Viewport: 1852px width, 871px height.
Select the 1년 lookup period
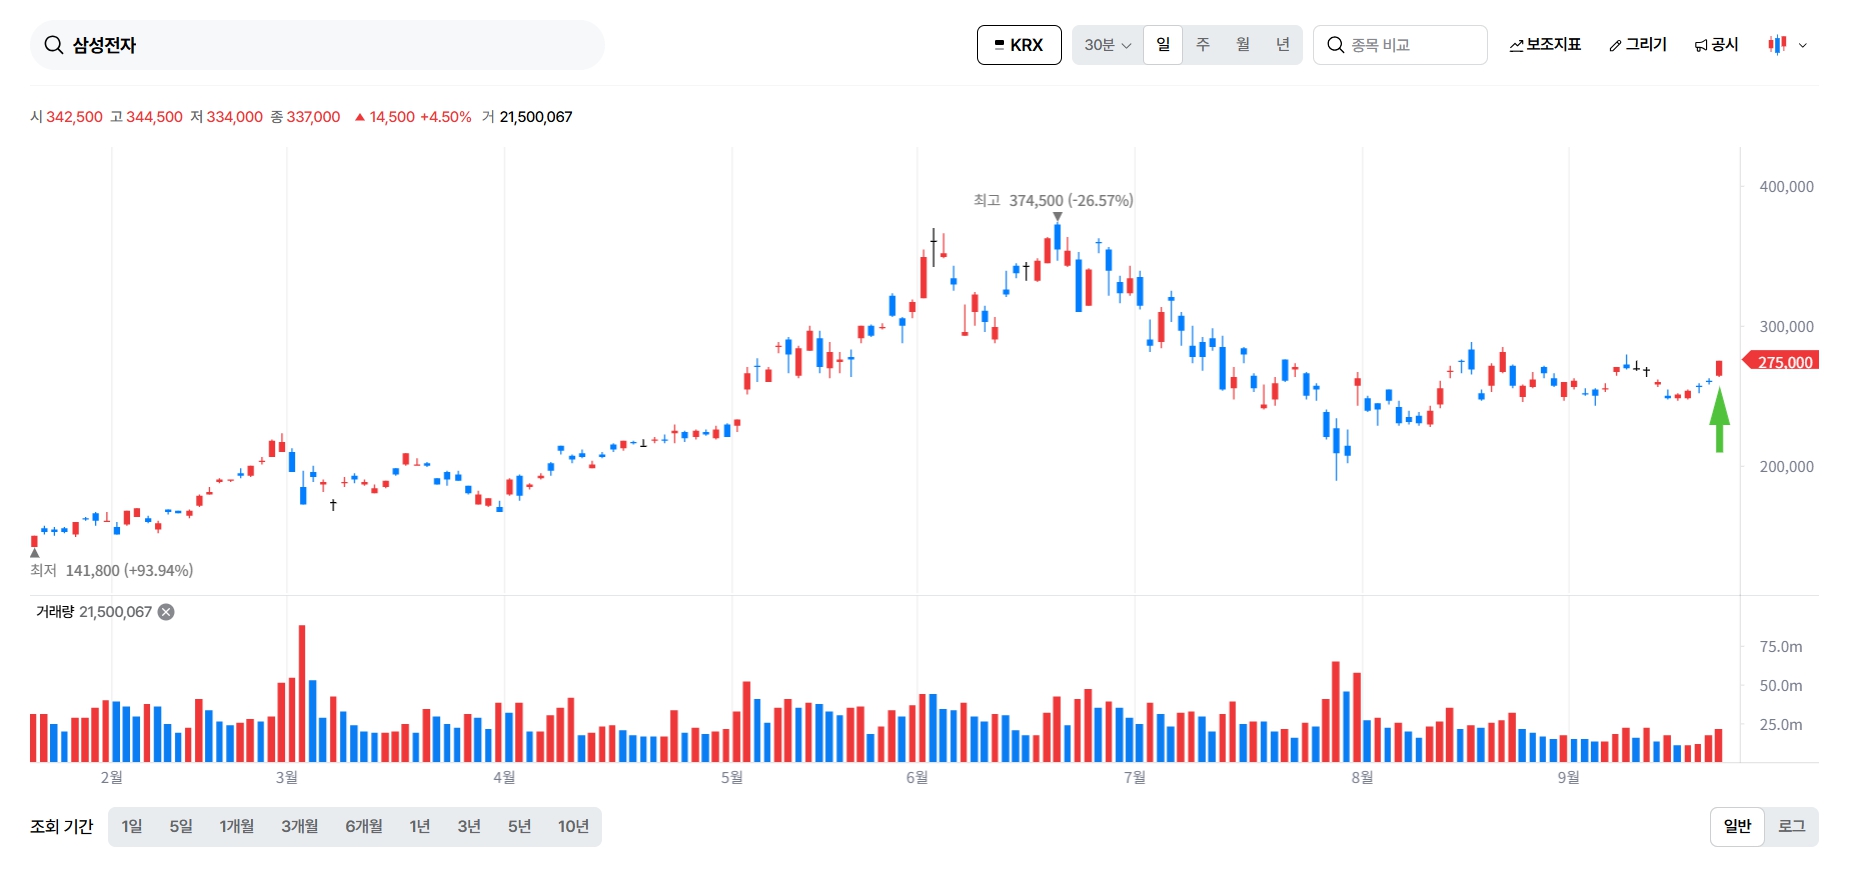pyautogui.click(x=420, y=827)
